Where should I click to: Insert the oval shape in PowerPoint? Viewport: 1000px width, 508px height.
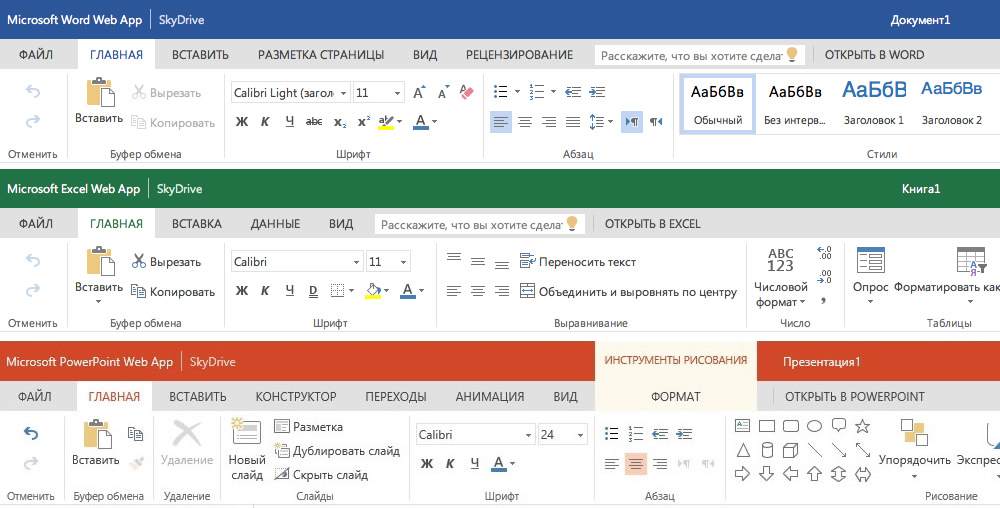click(x=814, y=426)
